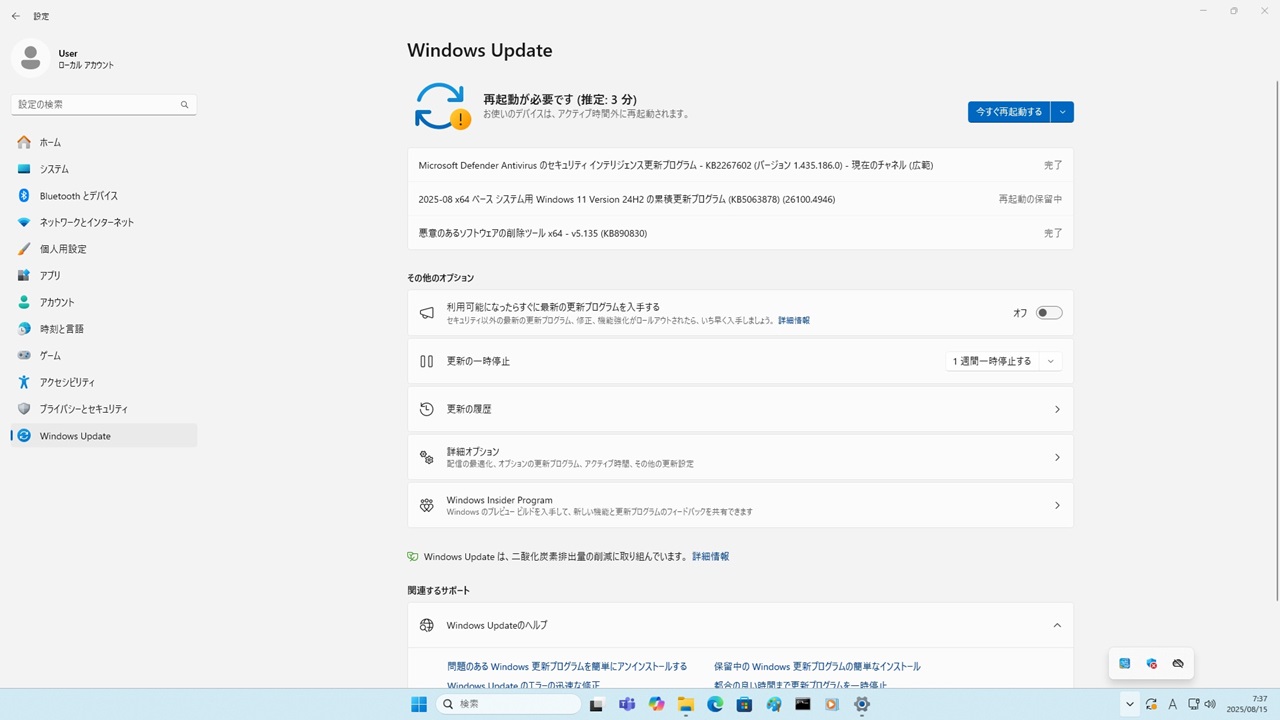Click the history clock icon for 更新の履歴
The image size is (1280, 720).
tap(427, 409)
